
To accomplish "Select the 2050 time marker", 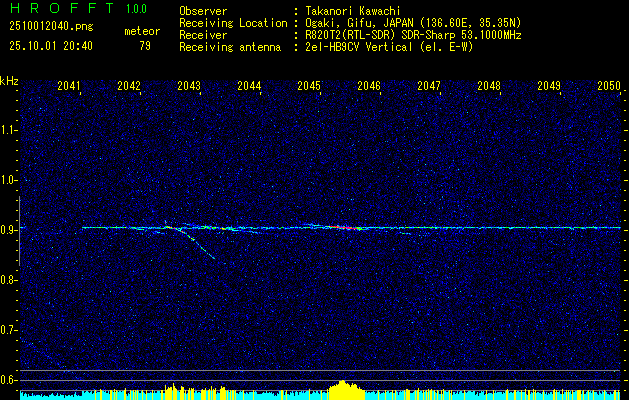I will (609, 87).
